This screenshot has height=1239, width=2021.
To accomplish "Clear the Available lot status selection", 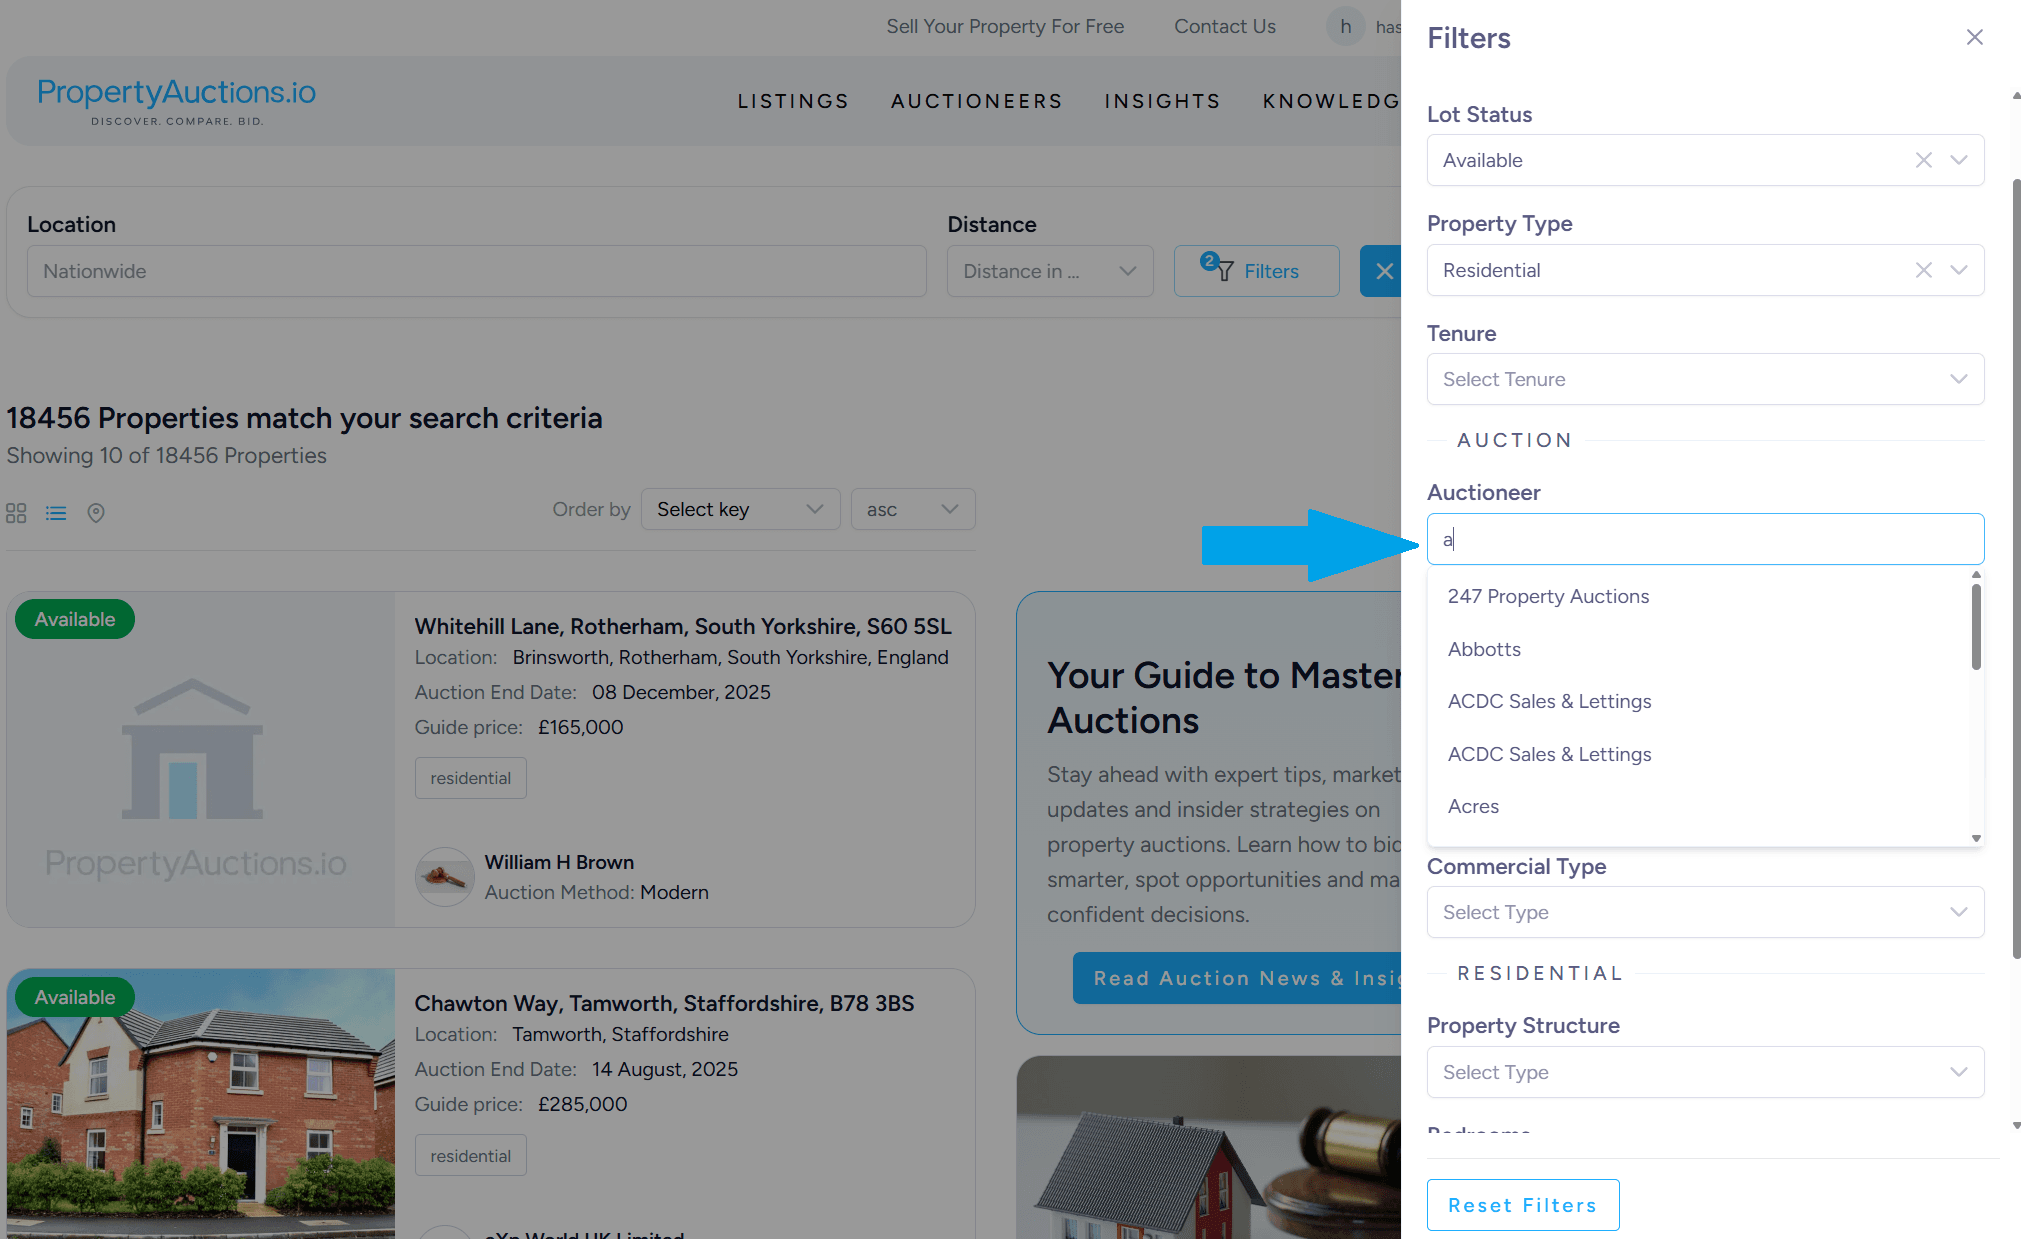I will coord(1923,160).
